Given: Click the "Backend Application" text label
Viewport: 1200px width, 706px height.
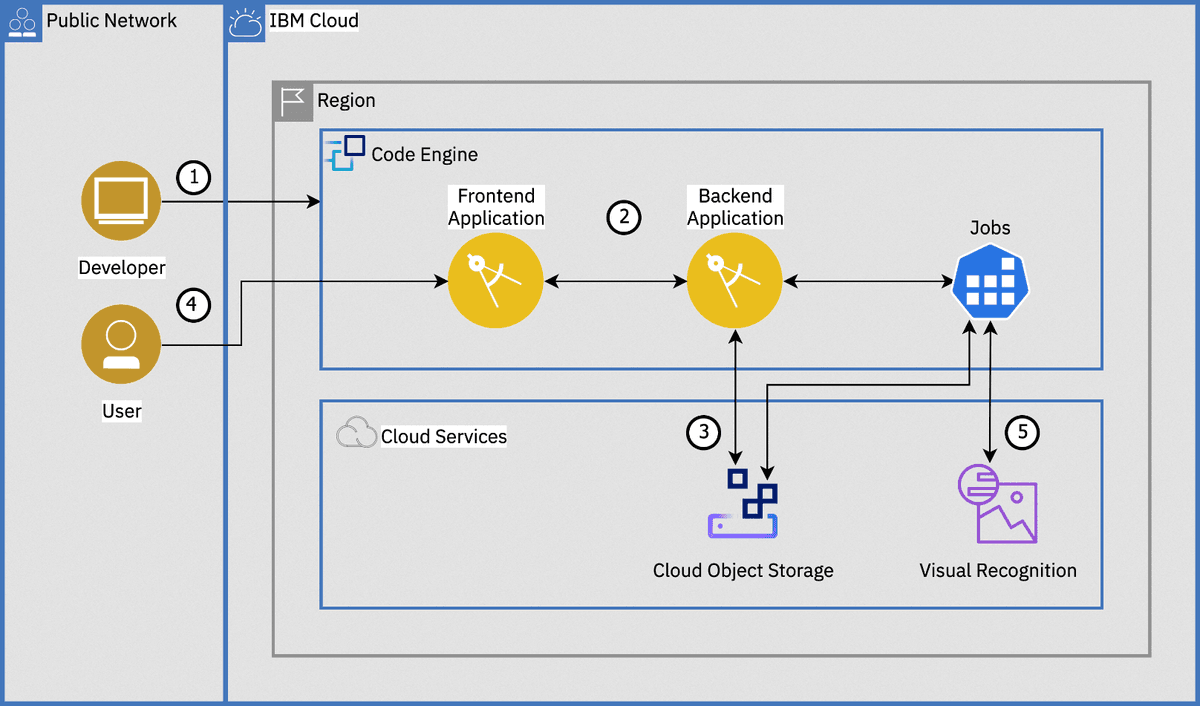Looking at the screenshot, I should pos(735,207).
